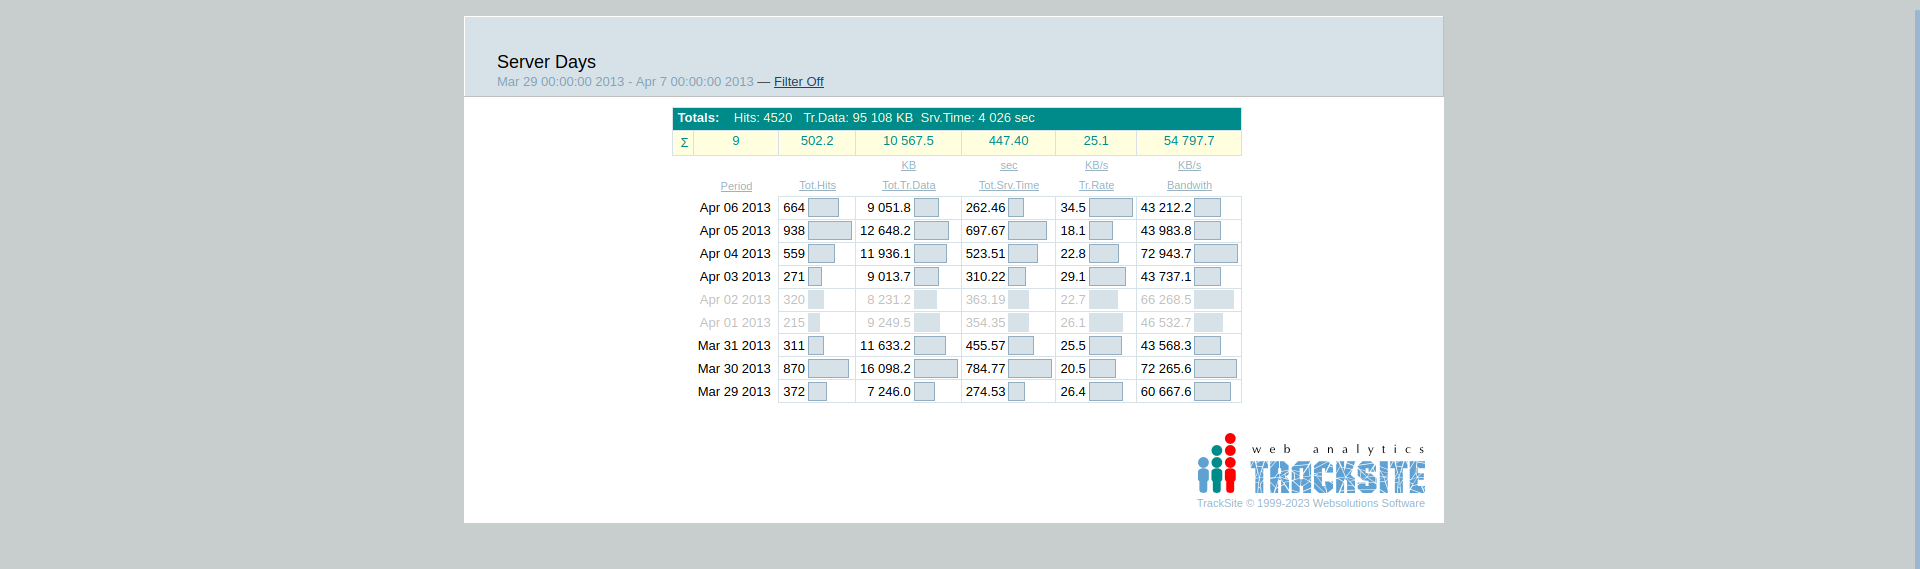This screenshot has height=569, width=1920.
Task: Sort by the Tot.Hits column header
Action: click(x=817, y=185)
